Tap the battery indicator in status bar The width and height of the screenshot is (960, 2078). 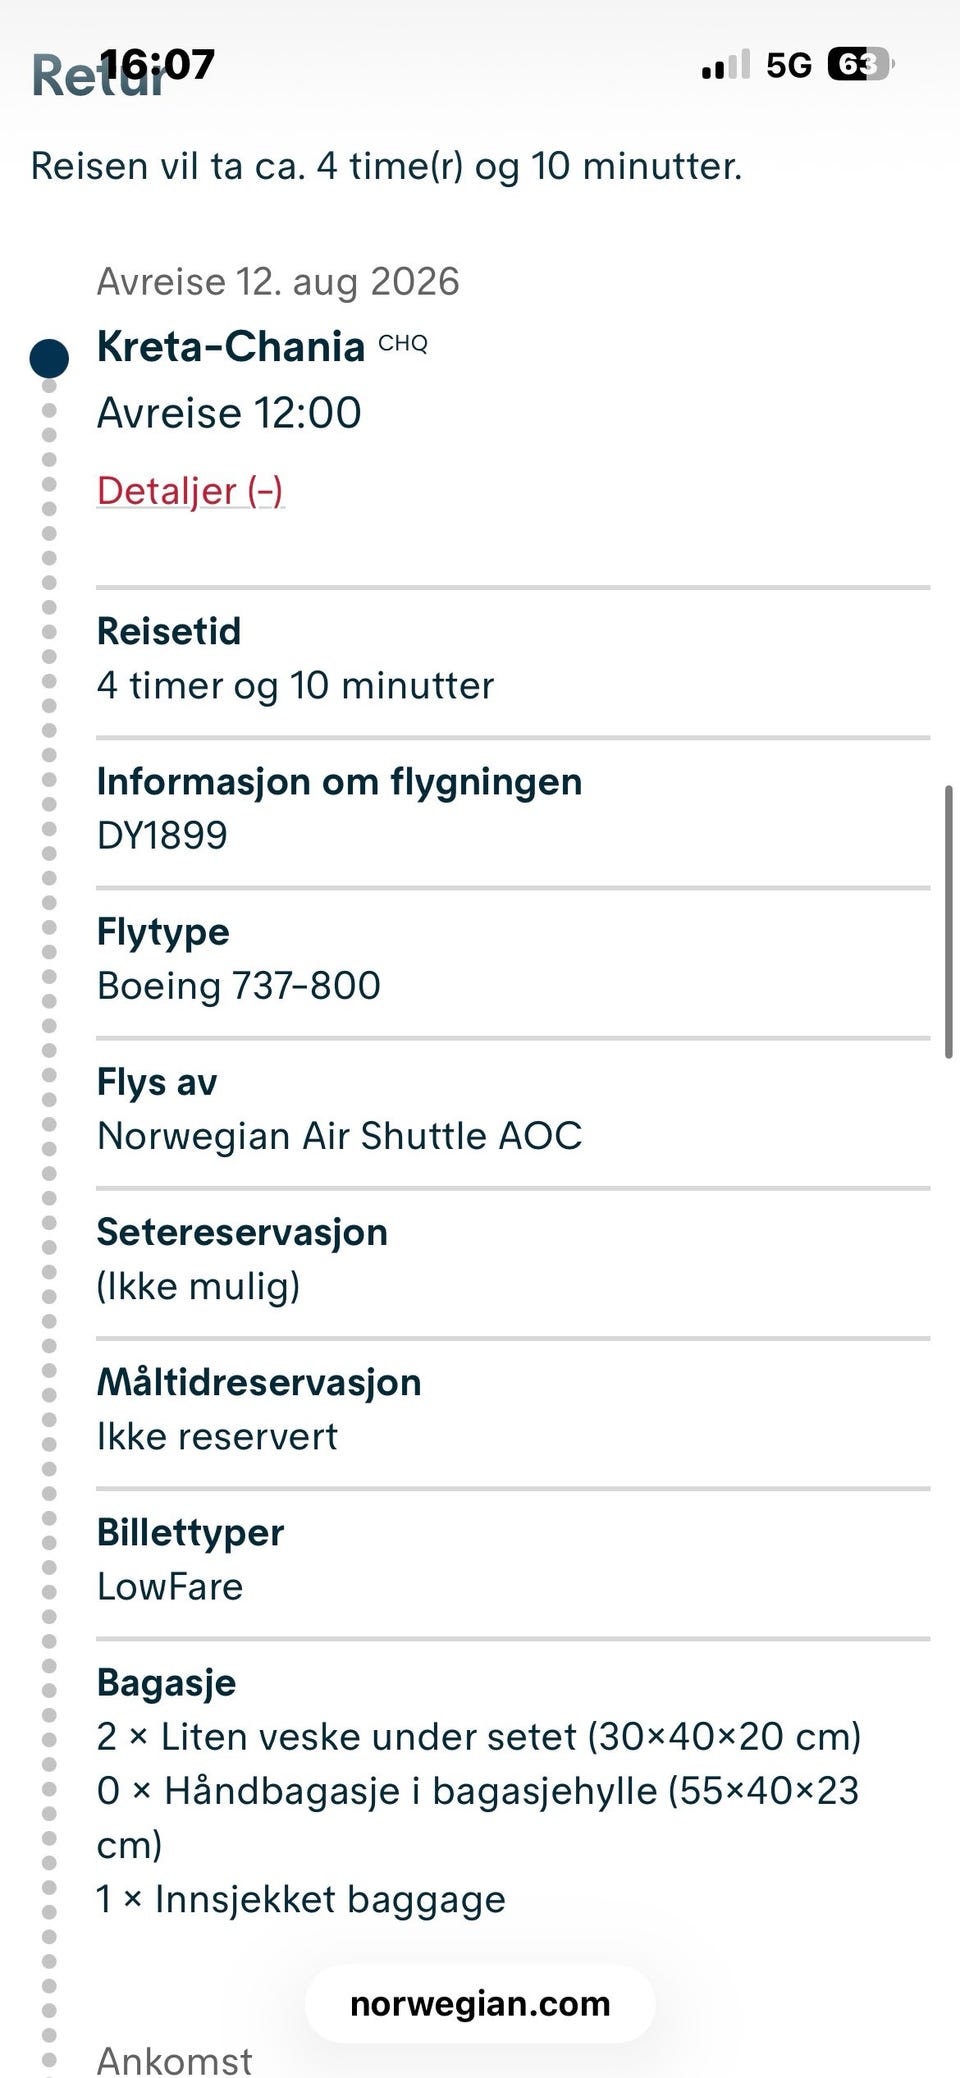tap(859, 65)
